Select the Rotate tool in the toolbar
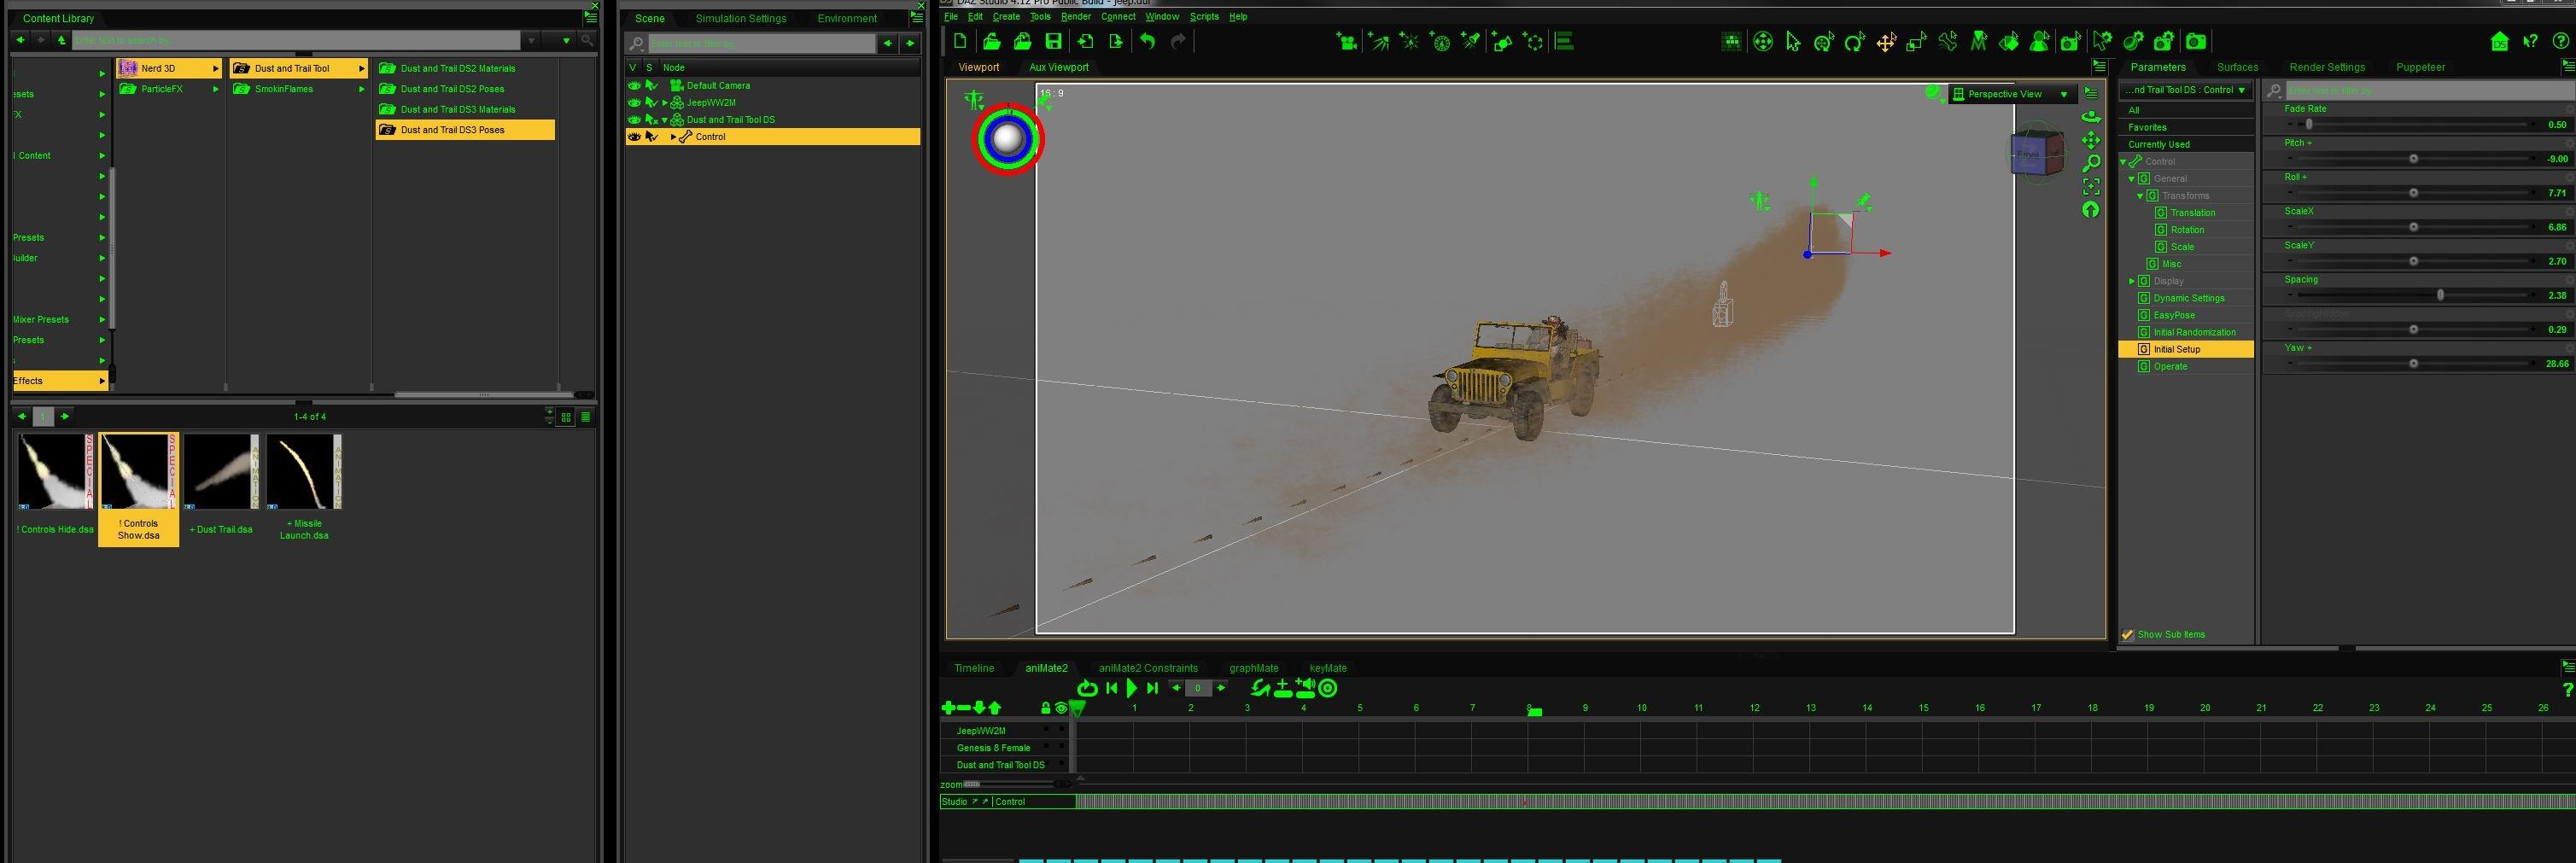The width and height of the screenshot is (2576, 863). click(1855, 41)
